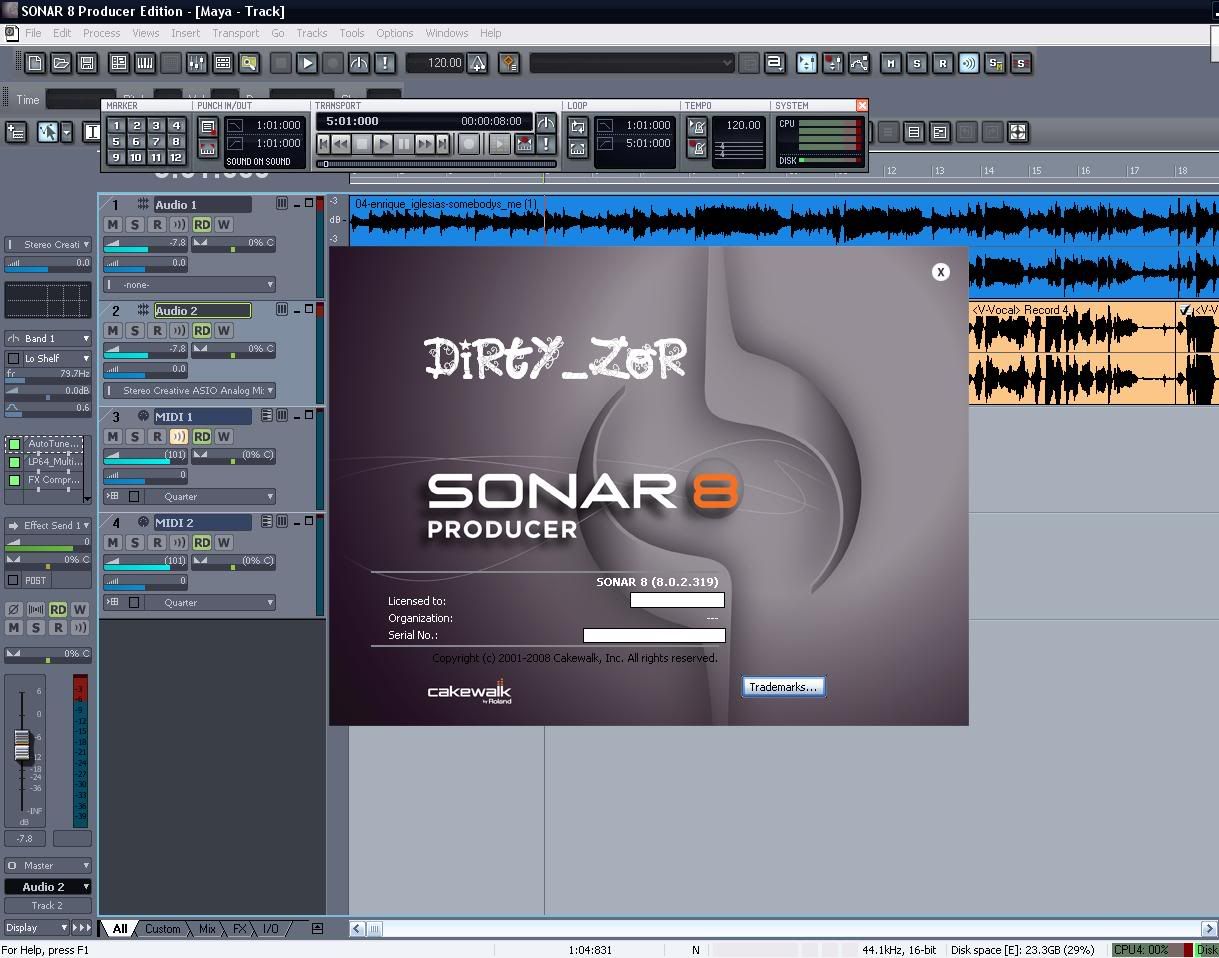Close the SONAR 8 about splash
The width and height of the screenshot is (1219, 958).
coord(940,272)
